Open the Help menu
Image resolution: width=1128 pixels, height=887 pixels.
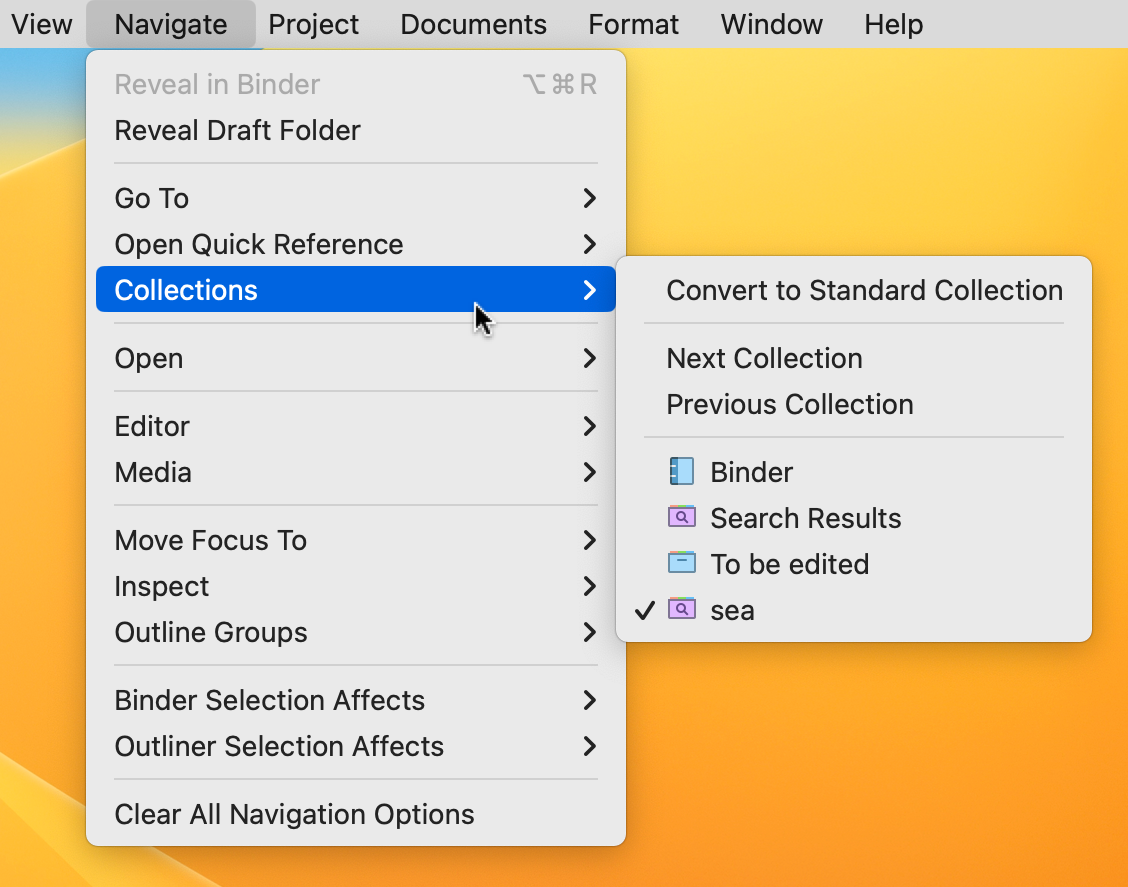[893, 24]
